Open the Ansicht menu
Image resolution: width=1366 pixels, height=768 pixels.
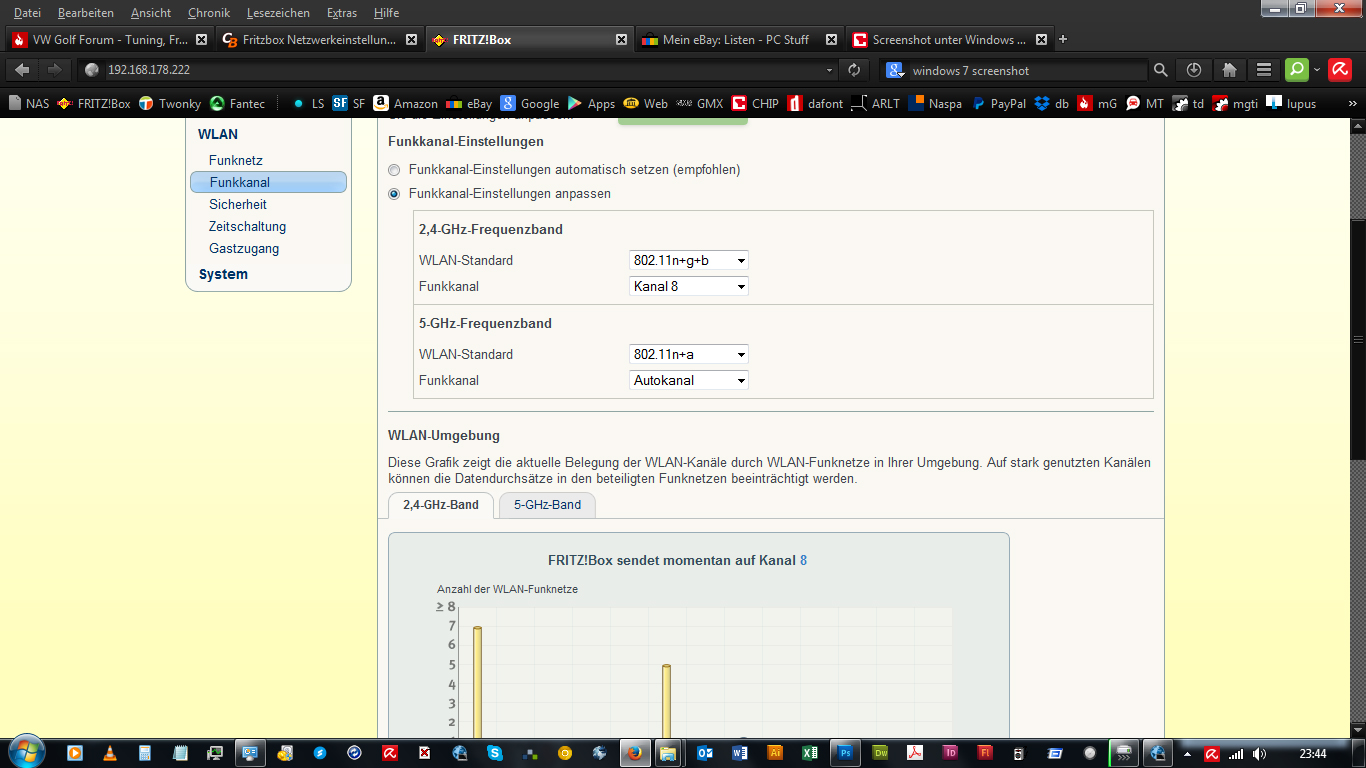151,13
